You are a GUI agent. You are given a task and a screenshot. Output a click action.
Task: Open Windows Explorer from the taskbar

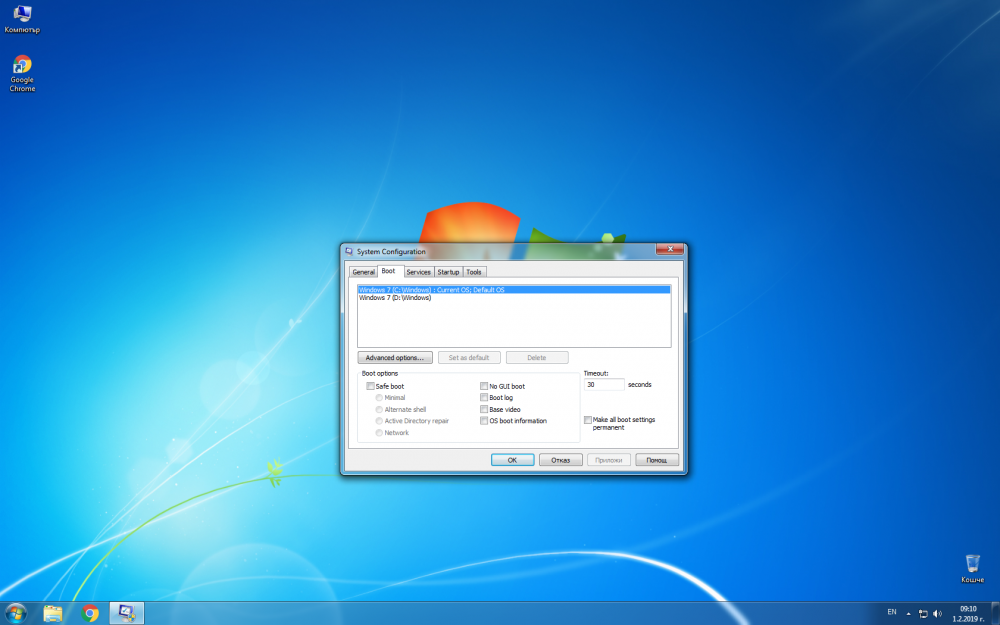53,614
